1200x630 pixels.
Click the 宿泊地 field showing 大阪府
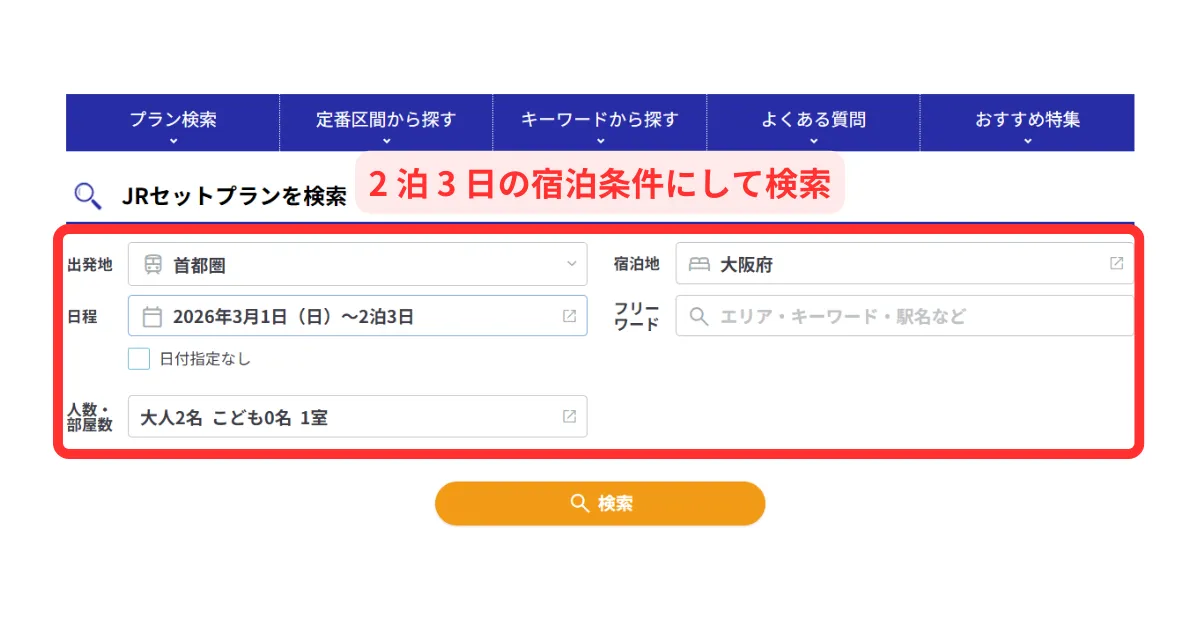(x=900, y=265)
